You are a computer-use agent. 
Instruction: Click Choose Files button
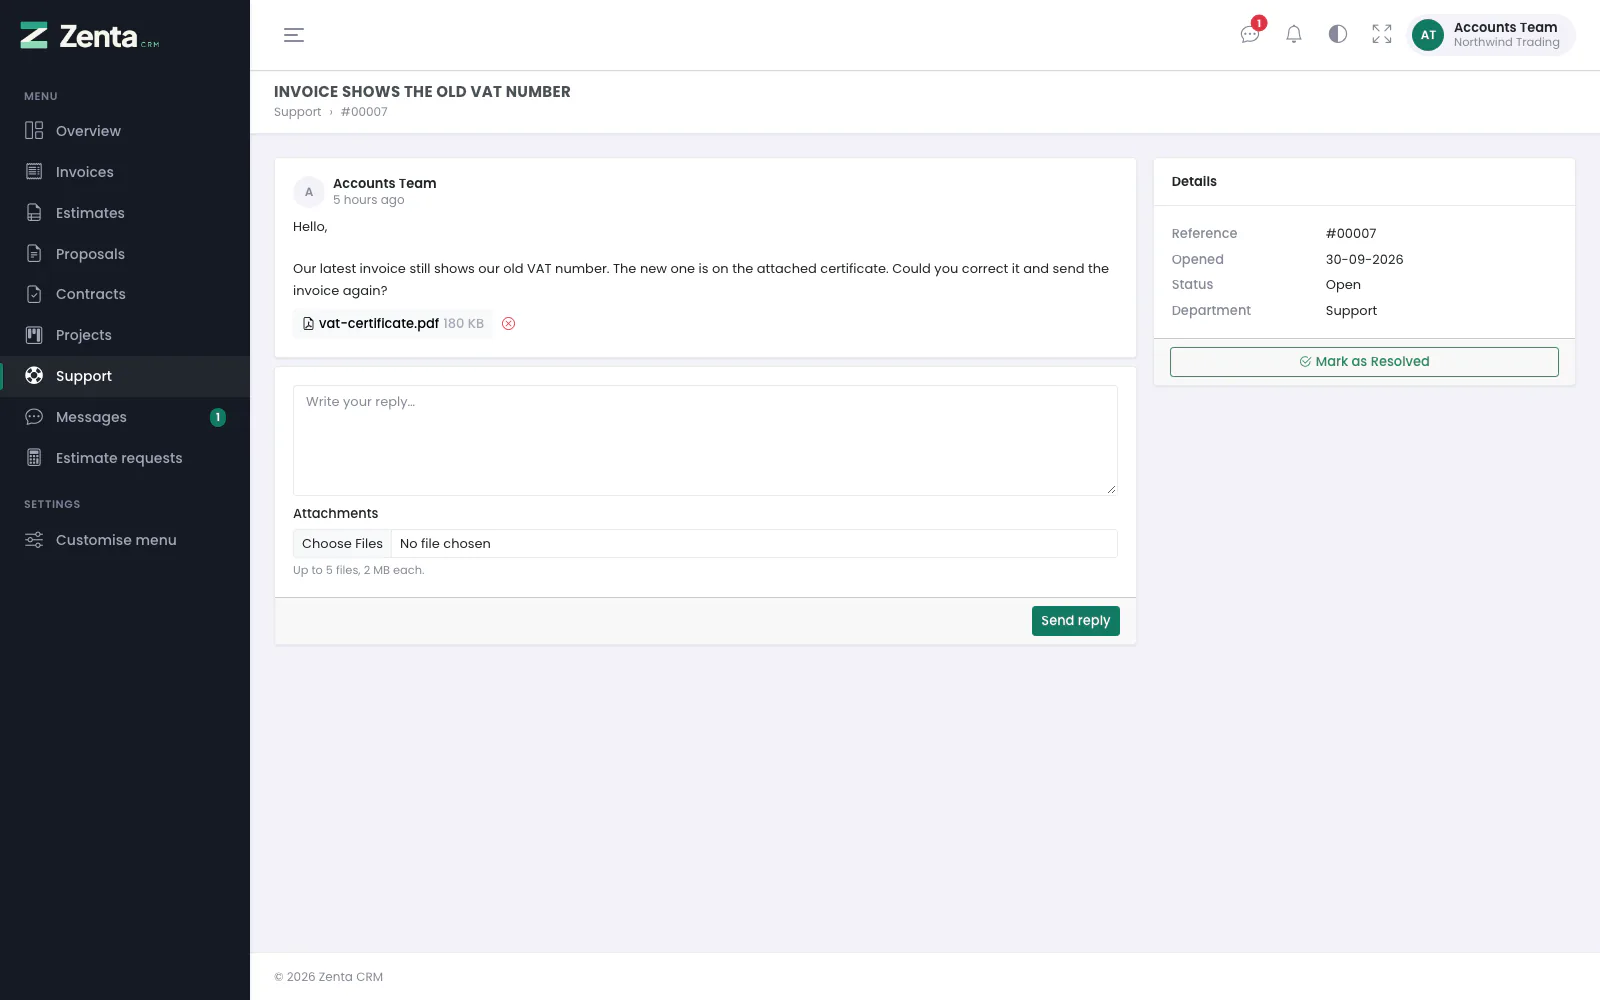click(342, 544)
